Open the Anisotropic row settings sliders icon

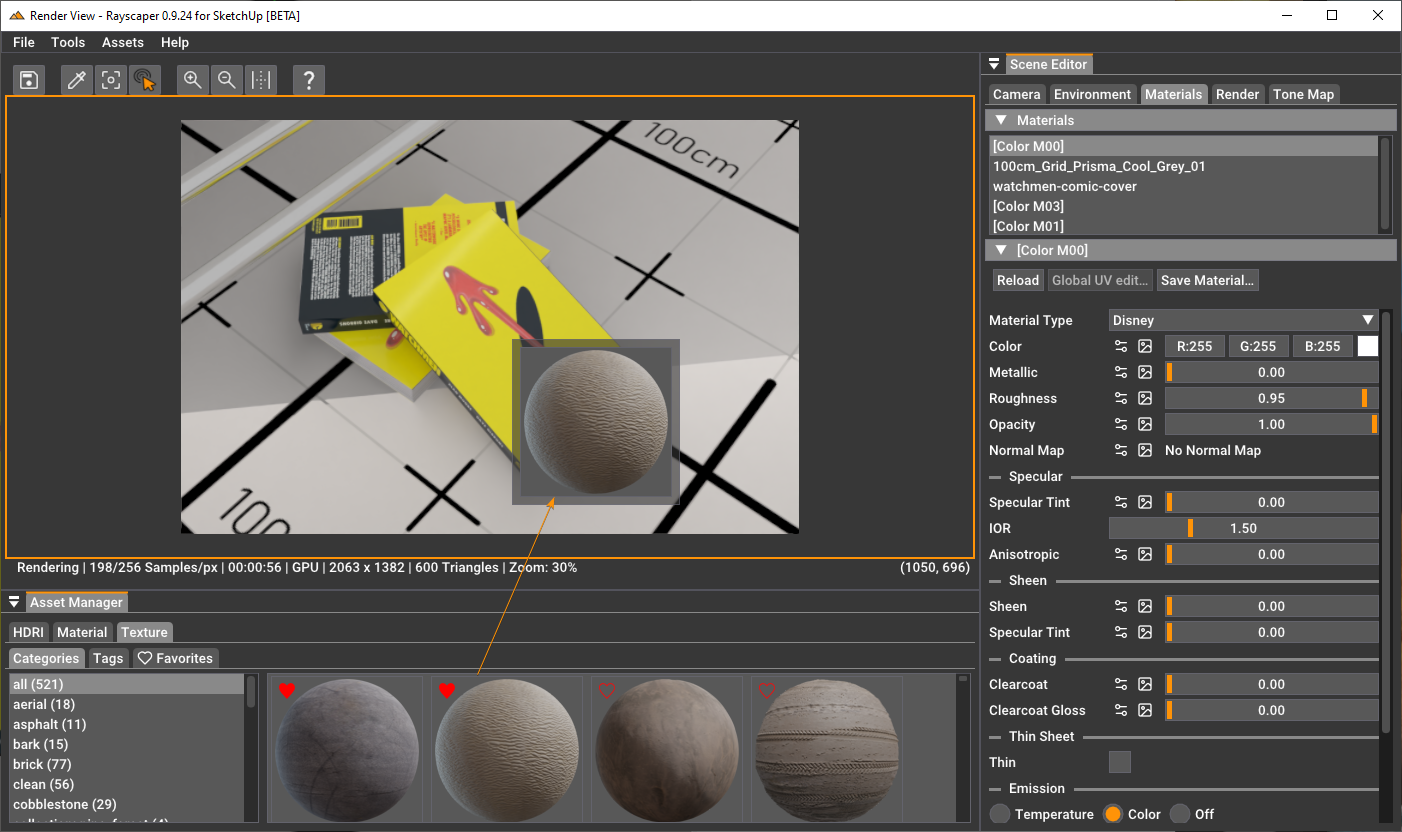(1121, 554)
